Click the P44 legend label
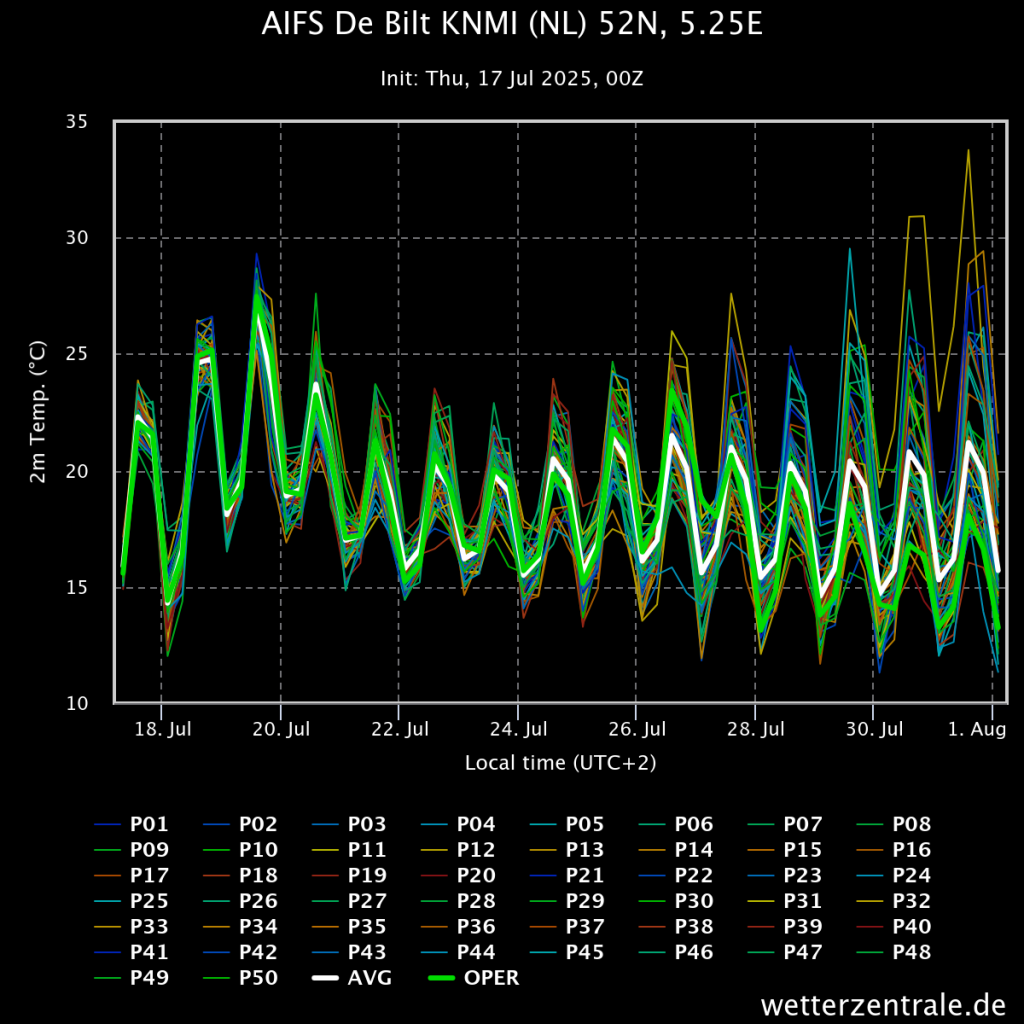Viewport: 1024px width, 1024px height. click(x=476, y=952)
